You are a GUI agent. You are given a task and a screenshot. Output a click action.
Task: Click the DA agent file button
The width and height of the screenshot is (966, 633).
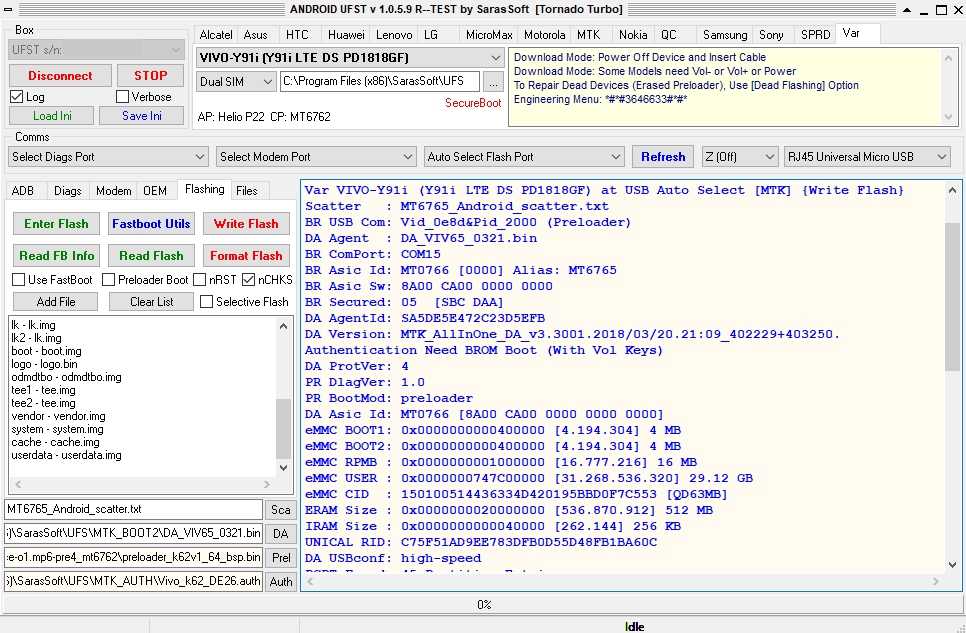click(x=280, y=534)
